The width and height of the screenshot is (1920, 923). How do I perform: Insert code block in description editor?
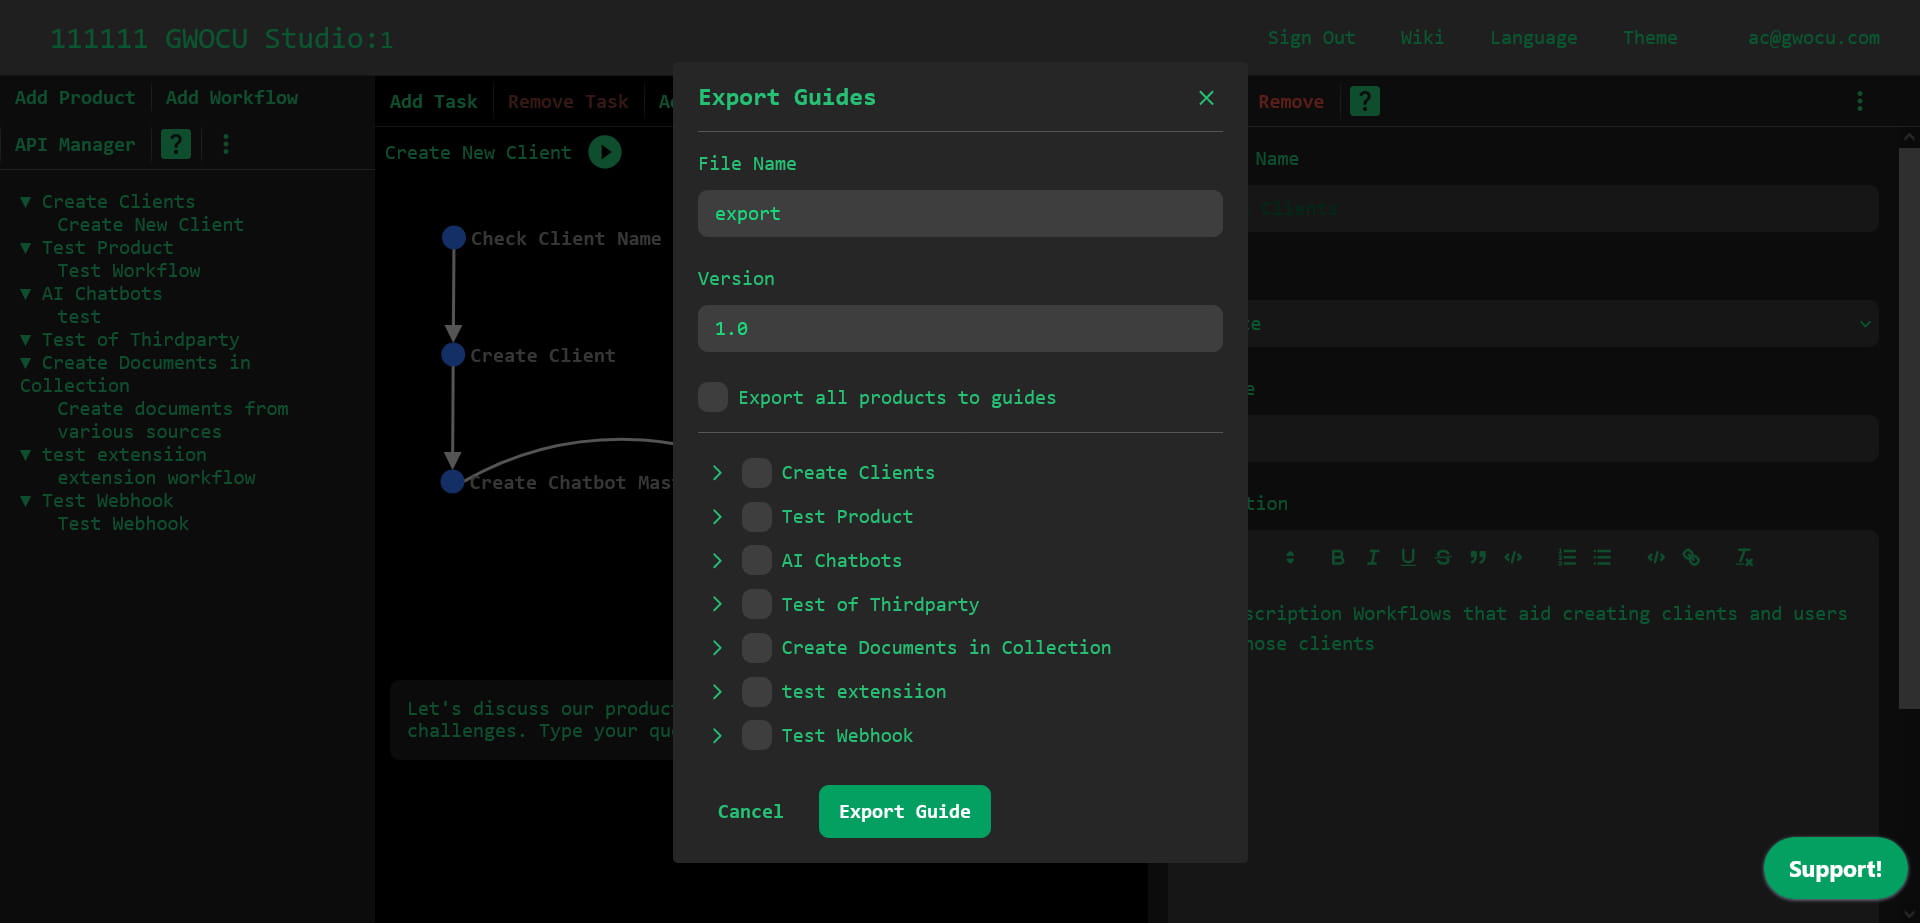point(1513,558)
